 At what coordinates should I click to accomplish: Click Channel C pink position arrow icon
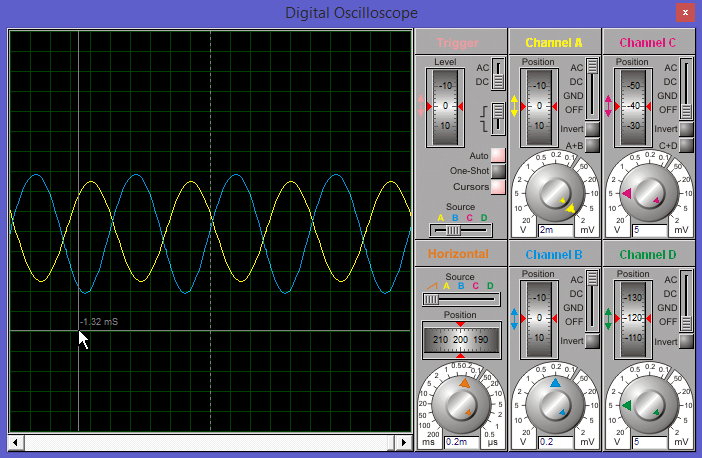point(609,105)
